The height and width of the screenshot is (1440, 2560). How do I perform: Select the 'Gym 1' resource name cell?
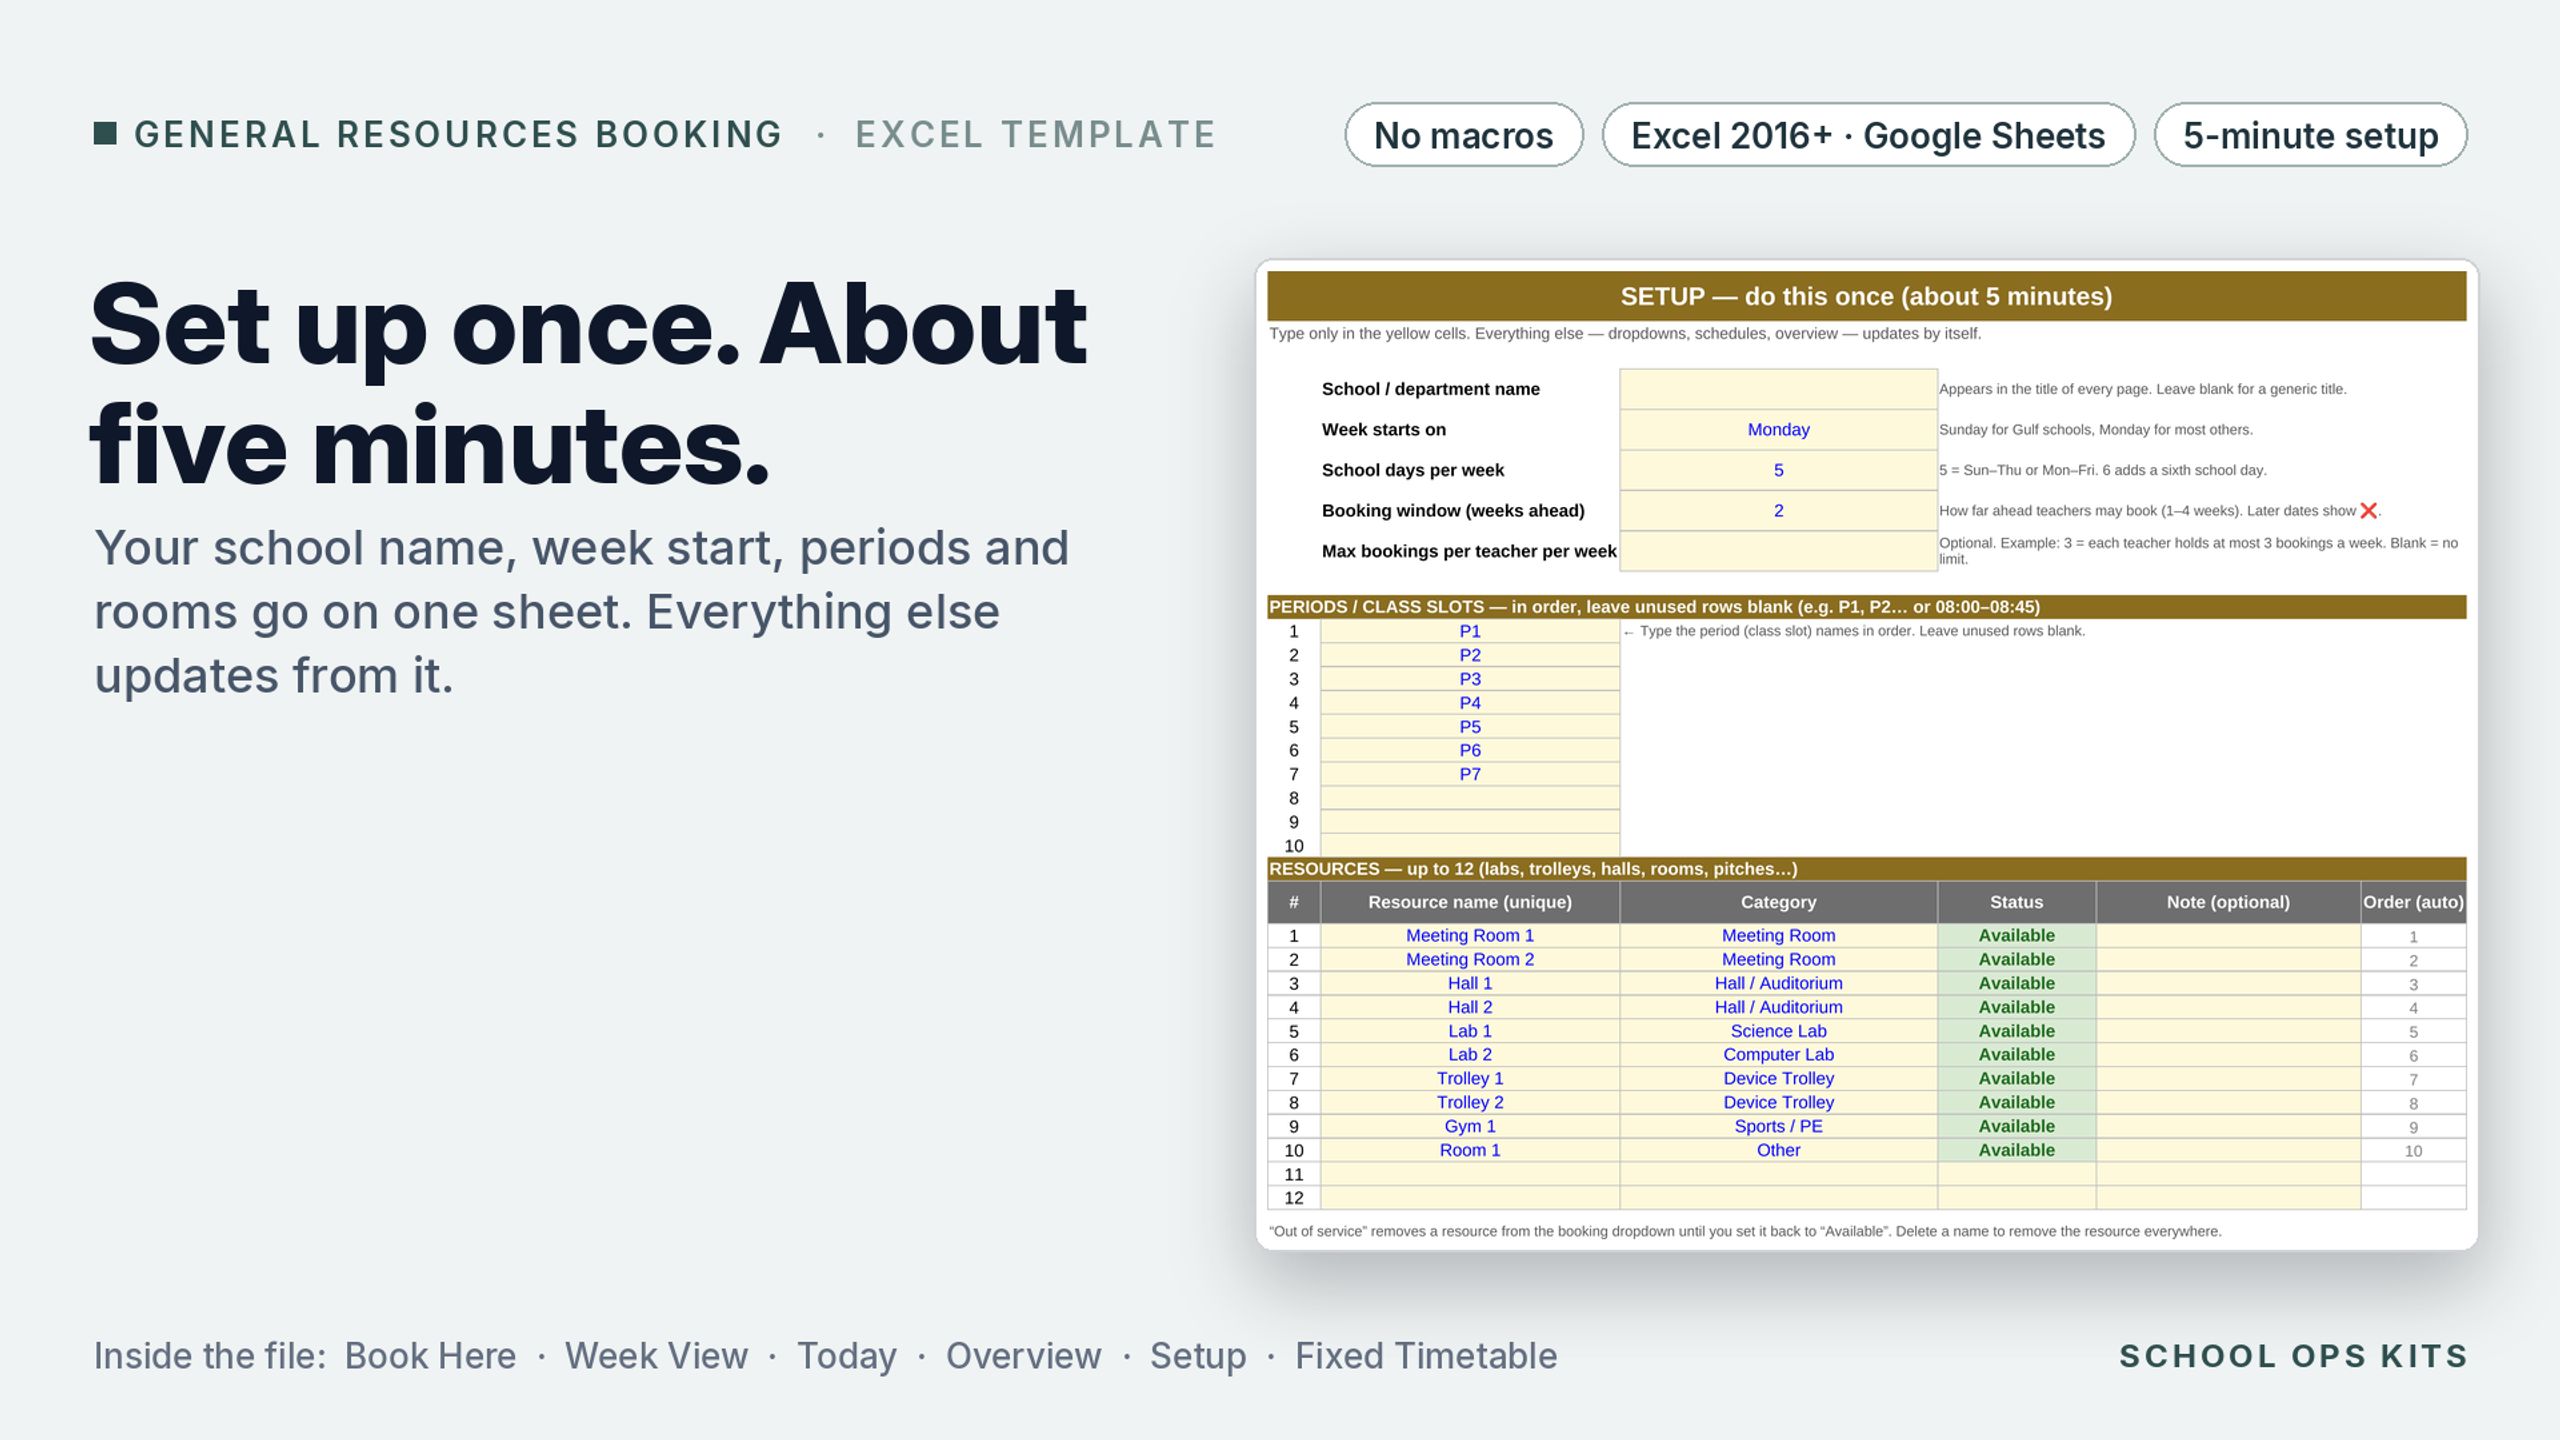tap(1469, 1126)
